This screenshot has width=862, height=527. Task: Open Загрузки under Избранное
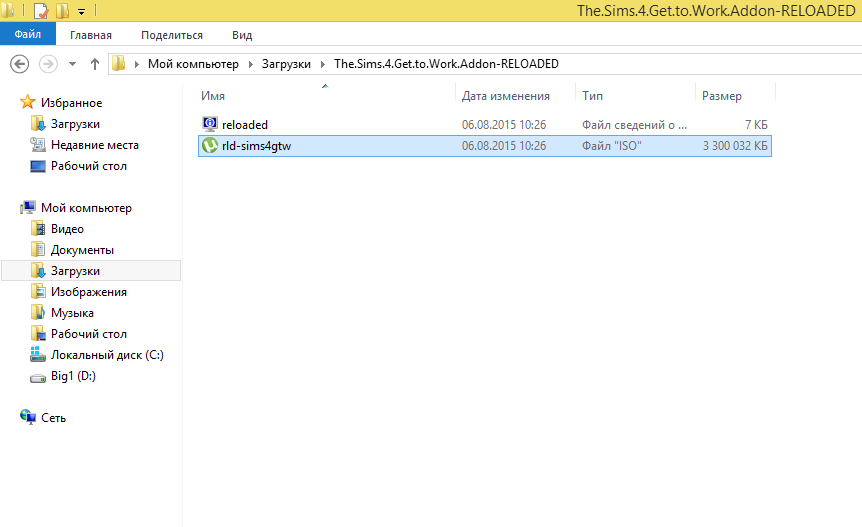[75, 124]
